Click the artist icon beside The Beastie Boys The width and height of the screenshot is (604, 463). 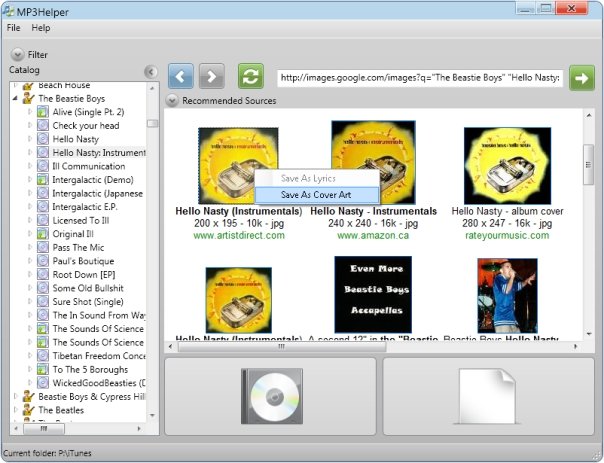point(29,98)
